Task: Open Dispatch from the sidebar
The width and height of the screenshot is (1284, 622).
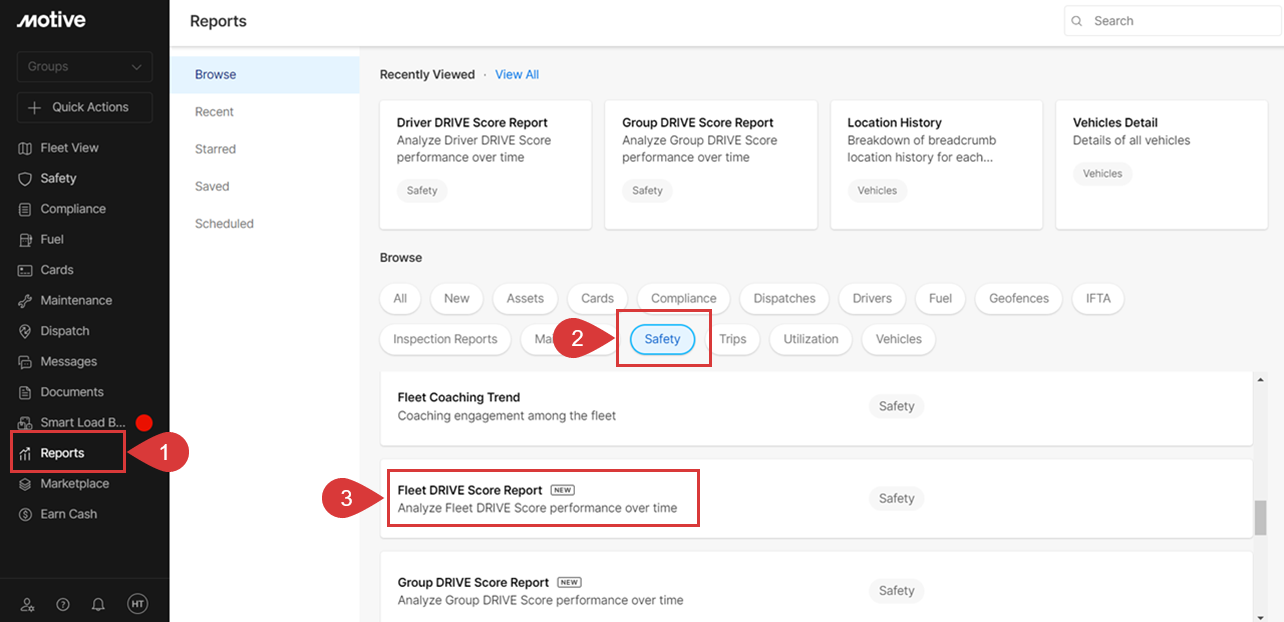Action: (x=65, y=331)
